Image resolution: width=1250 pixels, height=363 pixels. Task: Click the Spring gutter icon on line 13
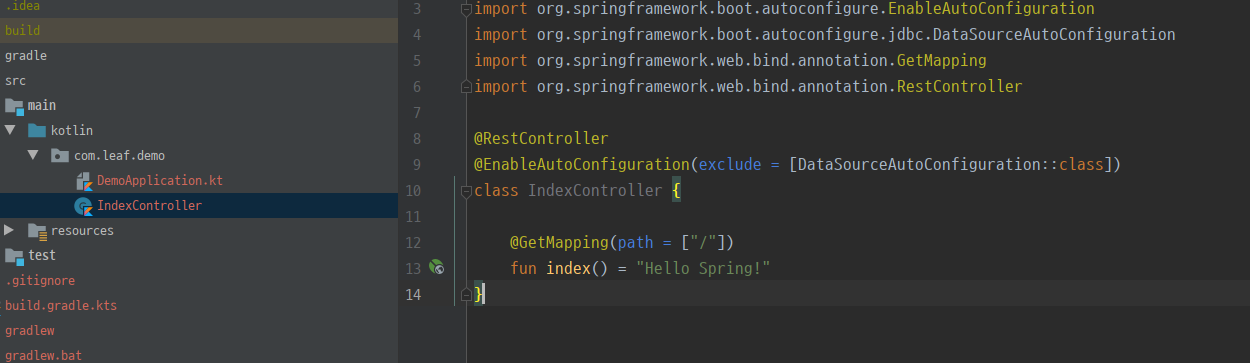[x=436, y=268]
